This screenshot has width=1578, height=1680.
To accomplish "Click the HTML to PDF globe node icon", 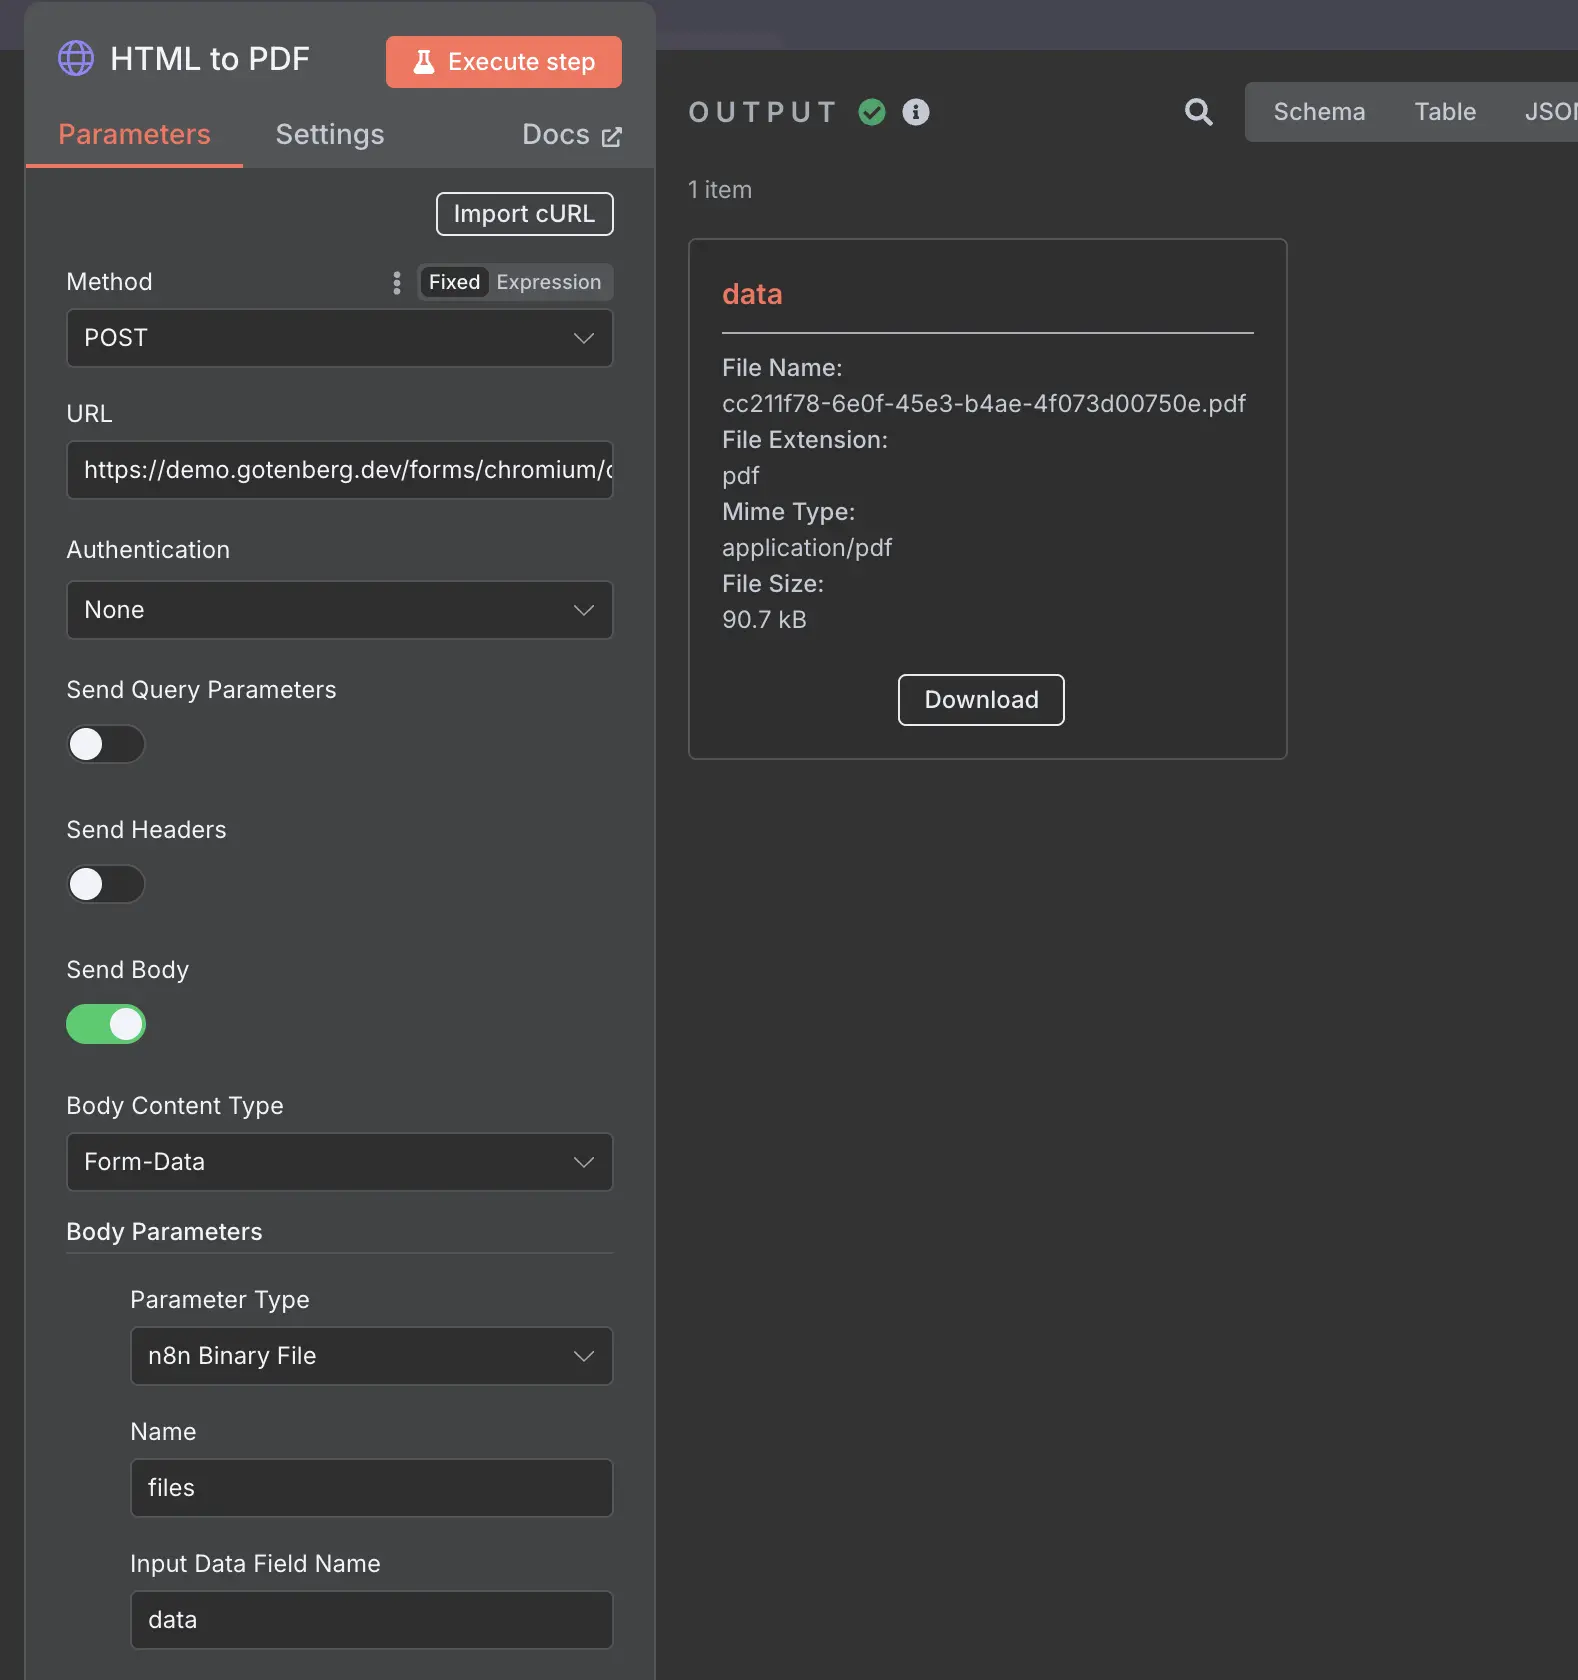I will tap(76, 59).
